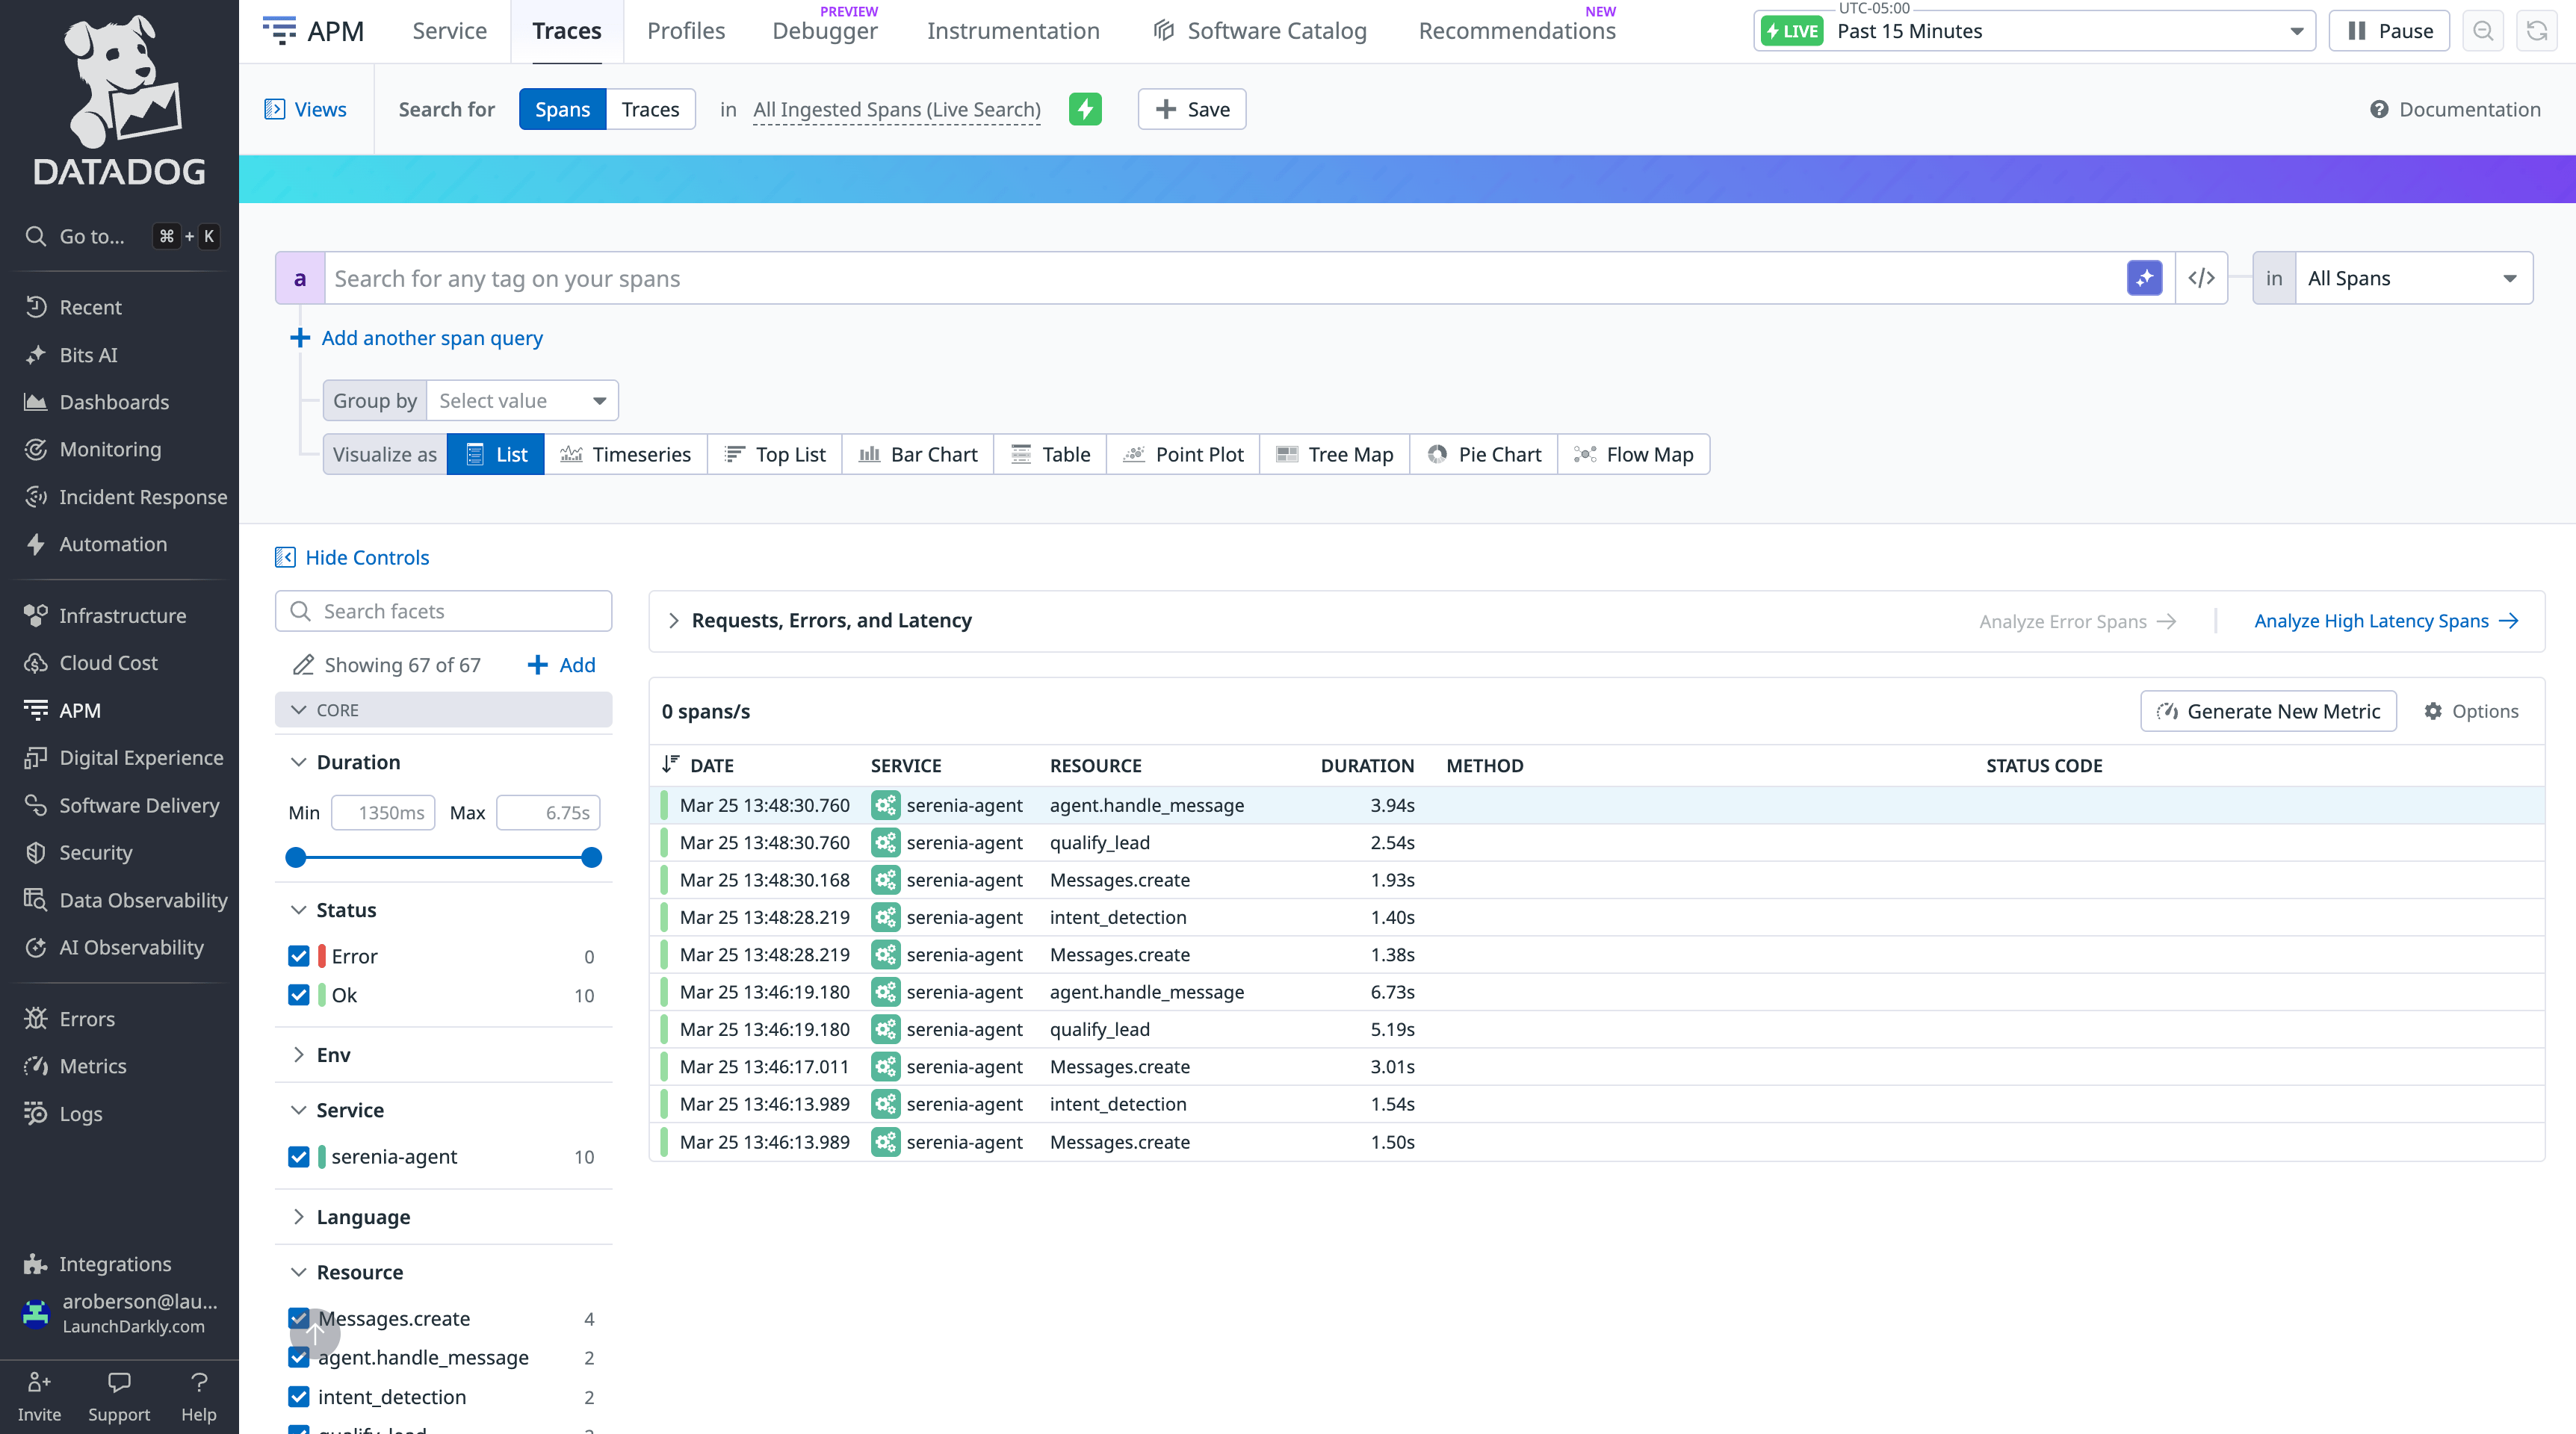2576x1434 pixels.
Task: Click the Duration maximum slider handle
Action: click(x=591, y=857)
